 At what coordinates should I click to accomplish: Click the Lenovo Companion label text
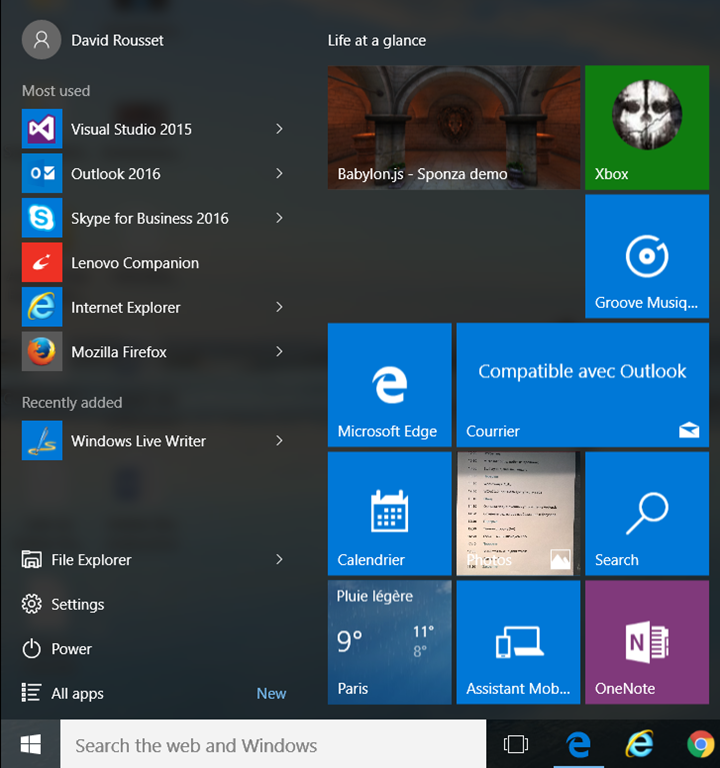point(135,263)
